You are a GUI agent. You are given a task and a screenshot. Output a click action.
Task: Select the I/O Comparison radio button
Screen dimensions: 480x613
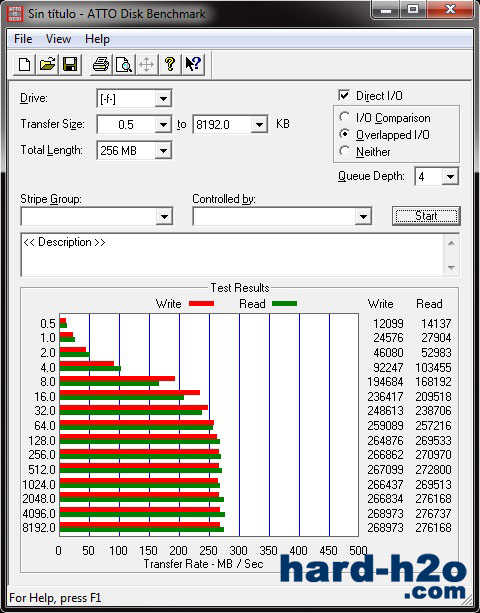pos(344,117)
